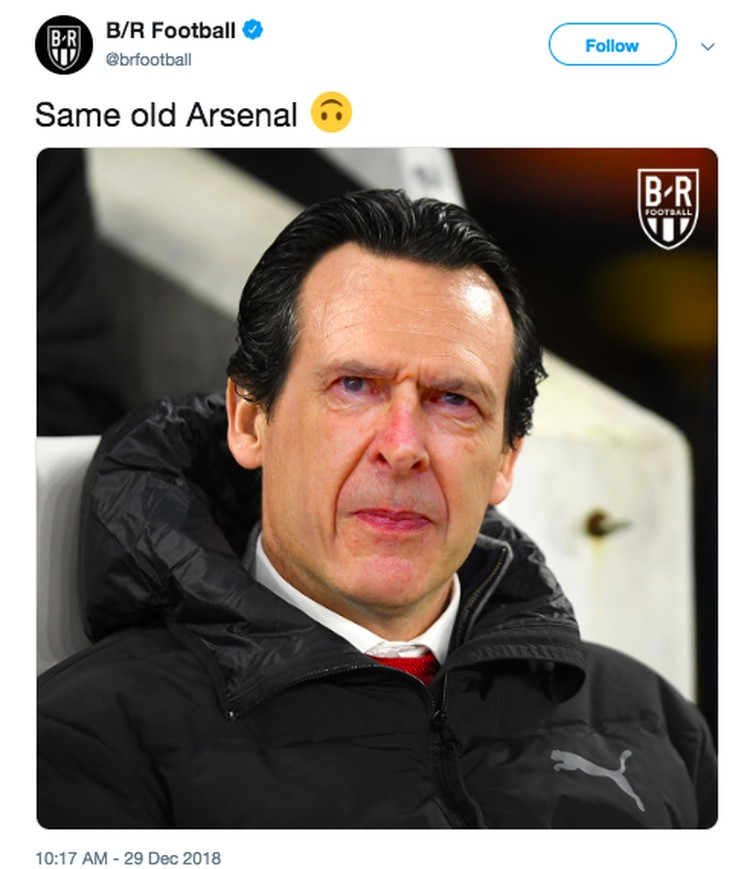Open the B/R Football display name link
Viewport: 750px width, 869px height.
click(171, 30)
